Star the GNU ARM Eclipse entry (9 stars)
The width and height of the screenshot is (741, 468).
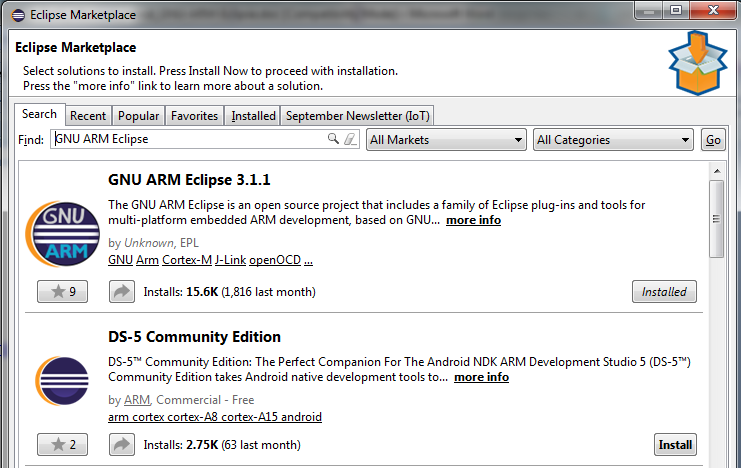click(x=62, y=292)
